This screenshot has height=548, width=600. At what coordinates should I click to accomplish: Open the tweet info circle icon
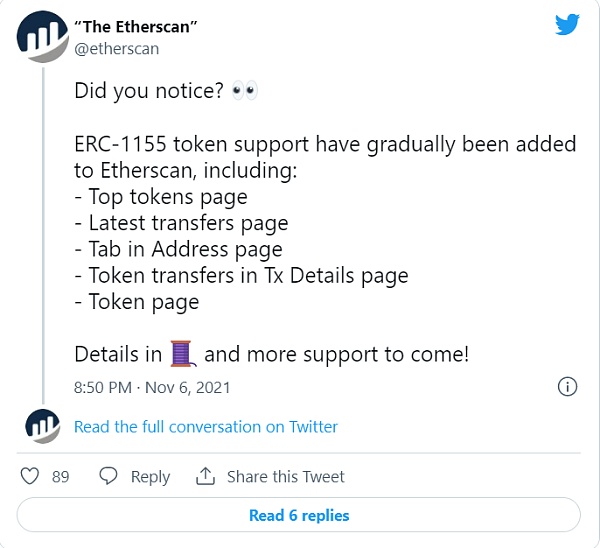click(566, 386)
